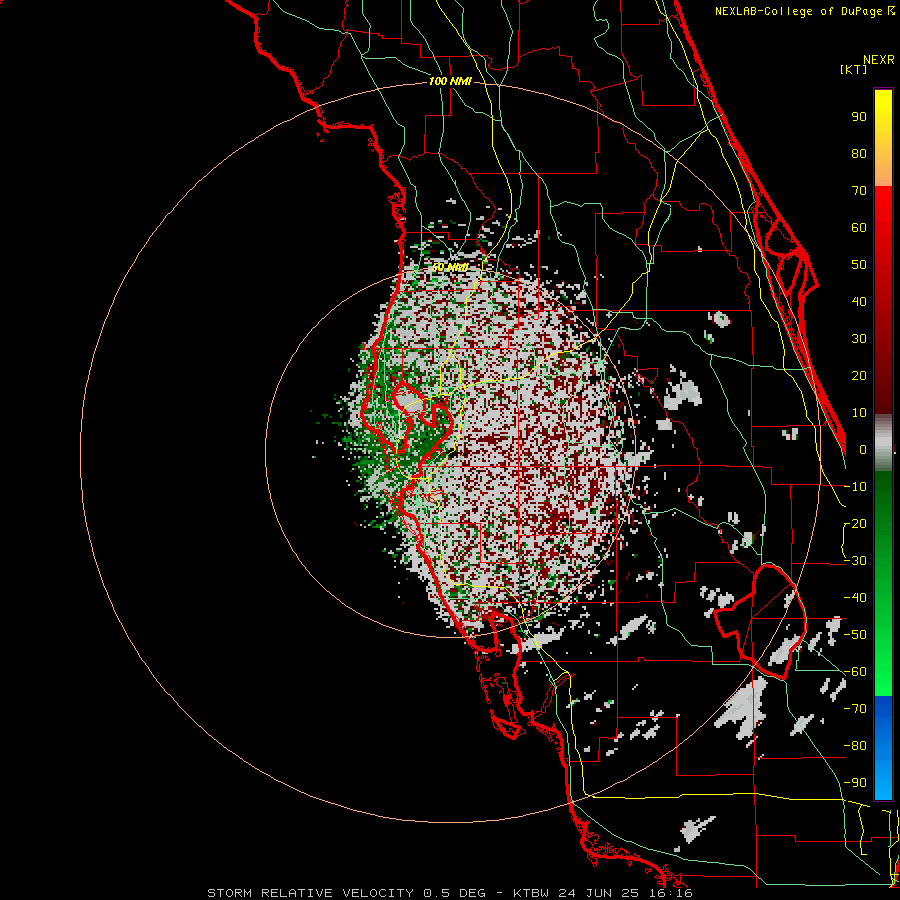This screenshot has width=900, height=900.
Task: Click the -80 value on velocity scale
Action: [x=855, y=746]
